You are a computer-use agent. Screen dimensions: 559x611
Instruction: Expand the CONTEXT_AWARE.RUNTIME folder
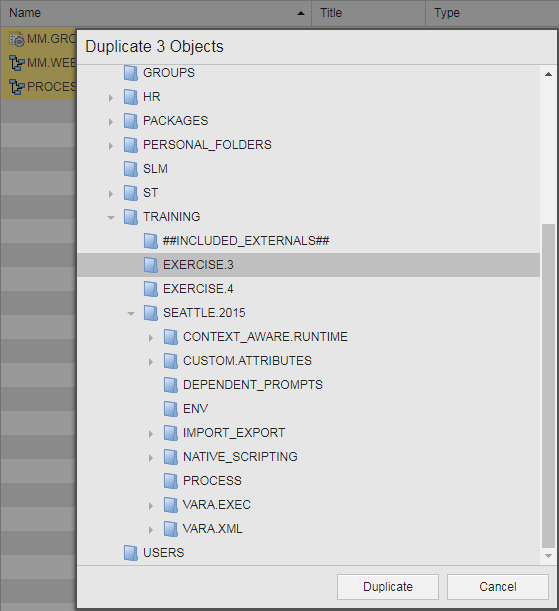(151, 337)
